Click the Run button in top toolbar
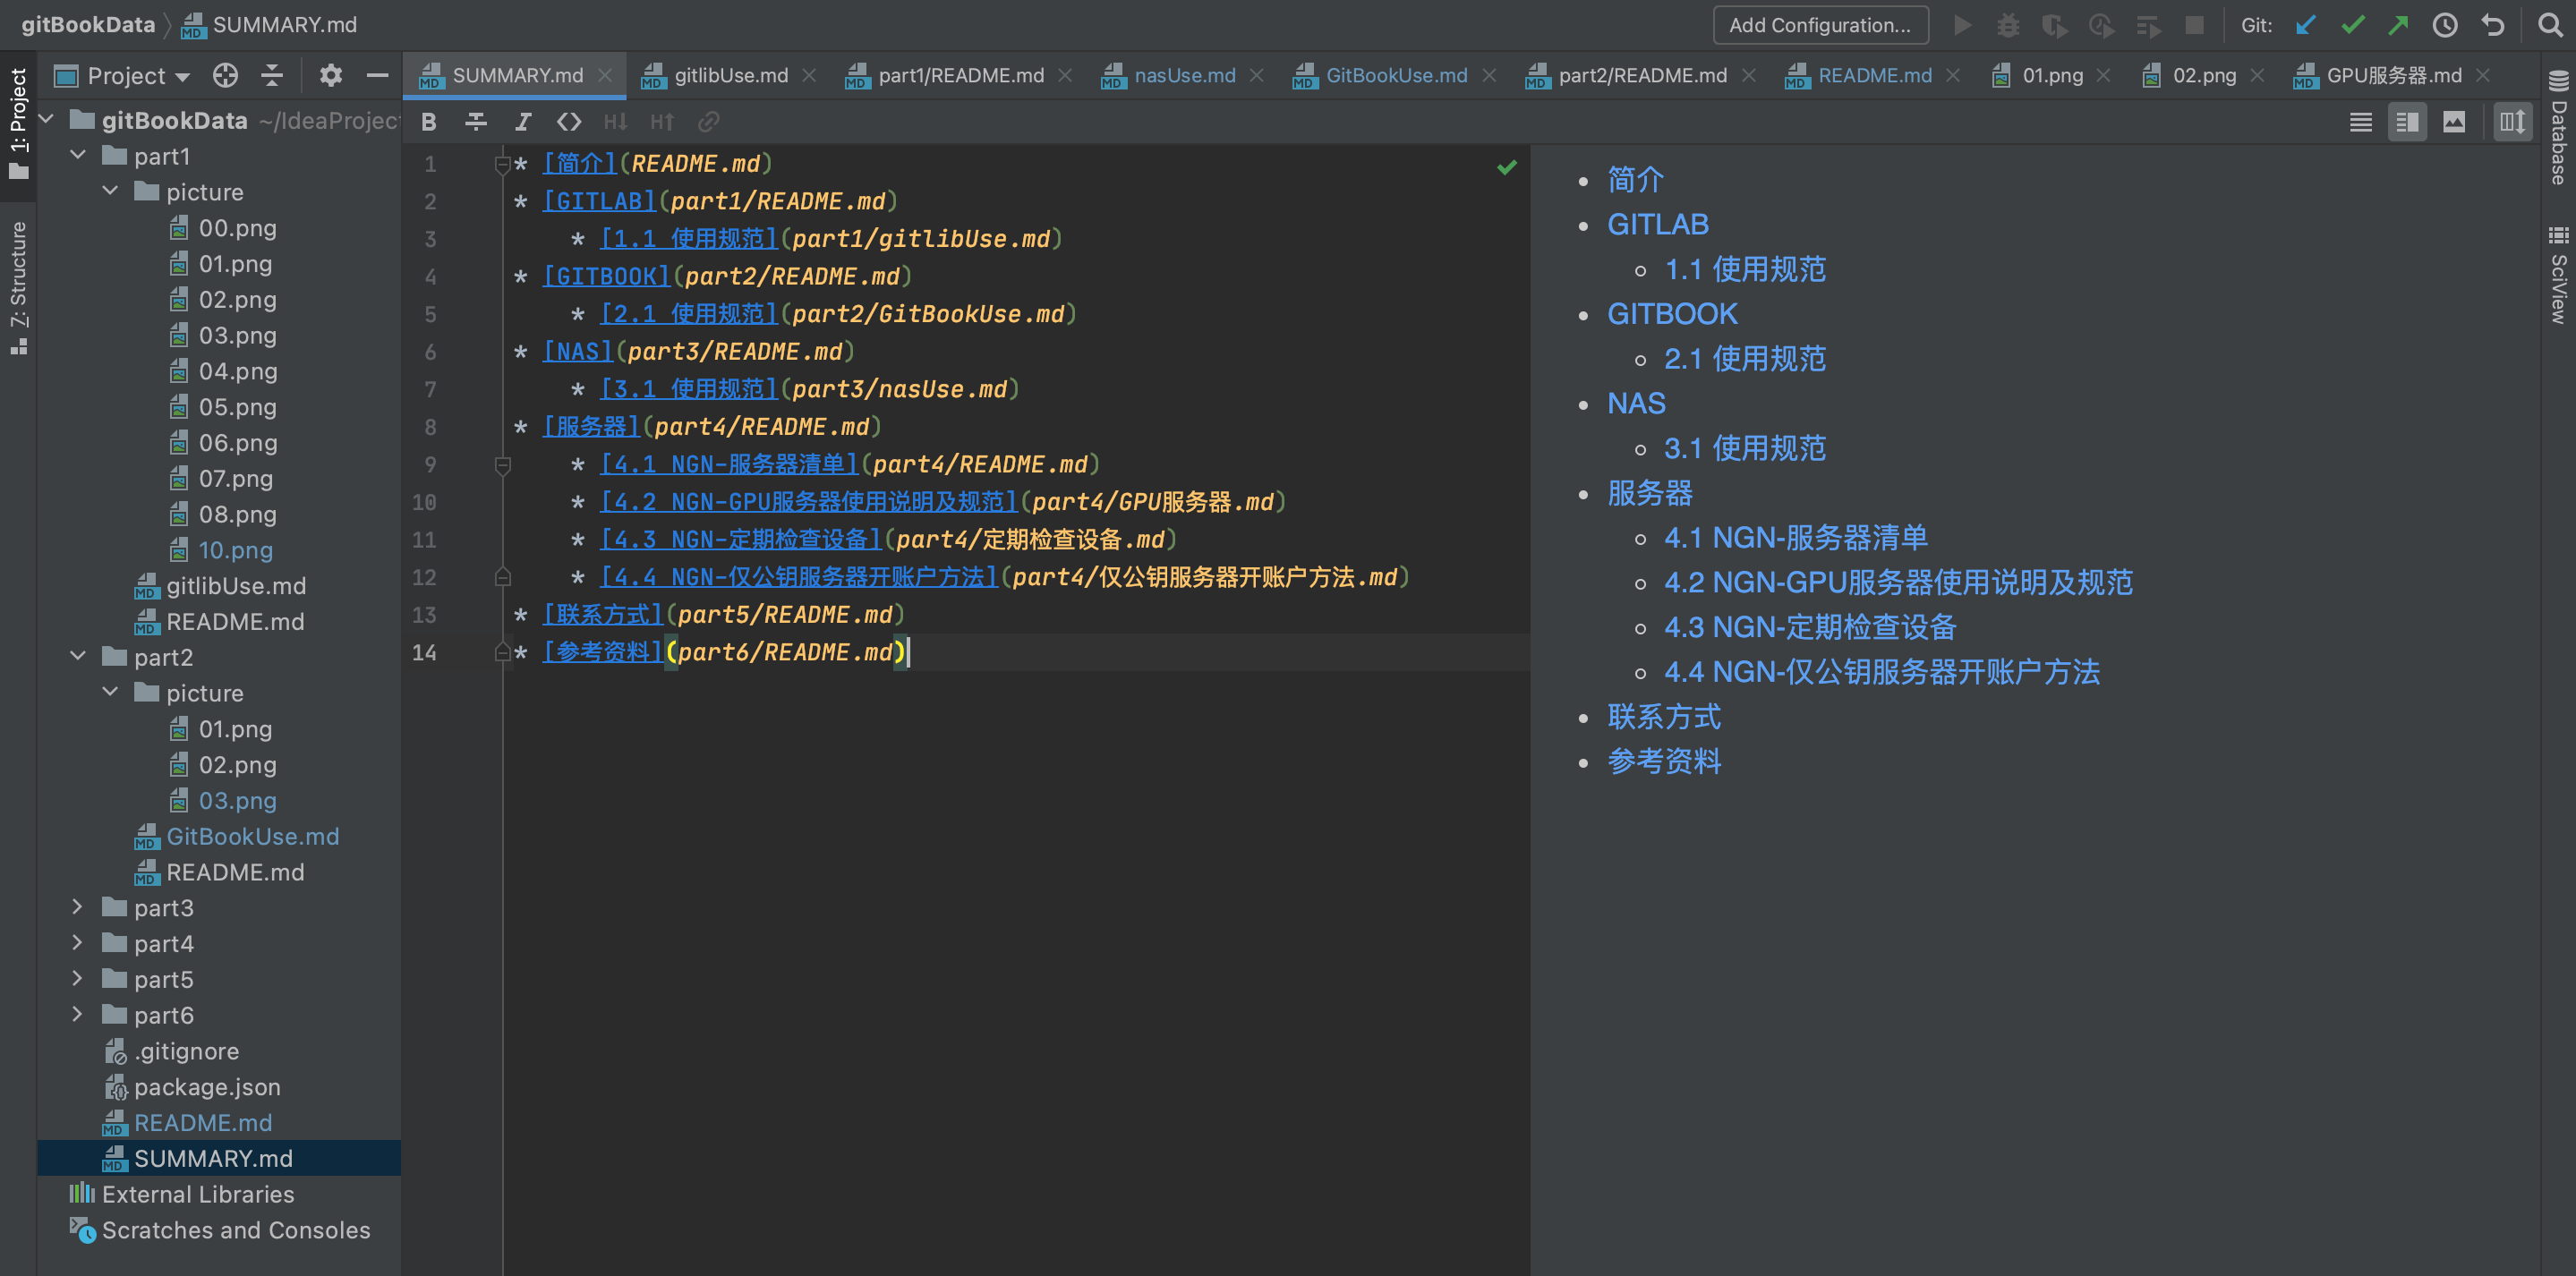2576x1276 pixels. [x=1963, y=25]
